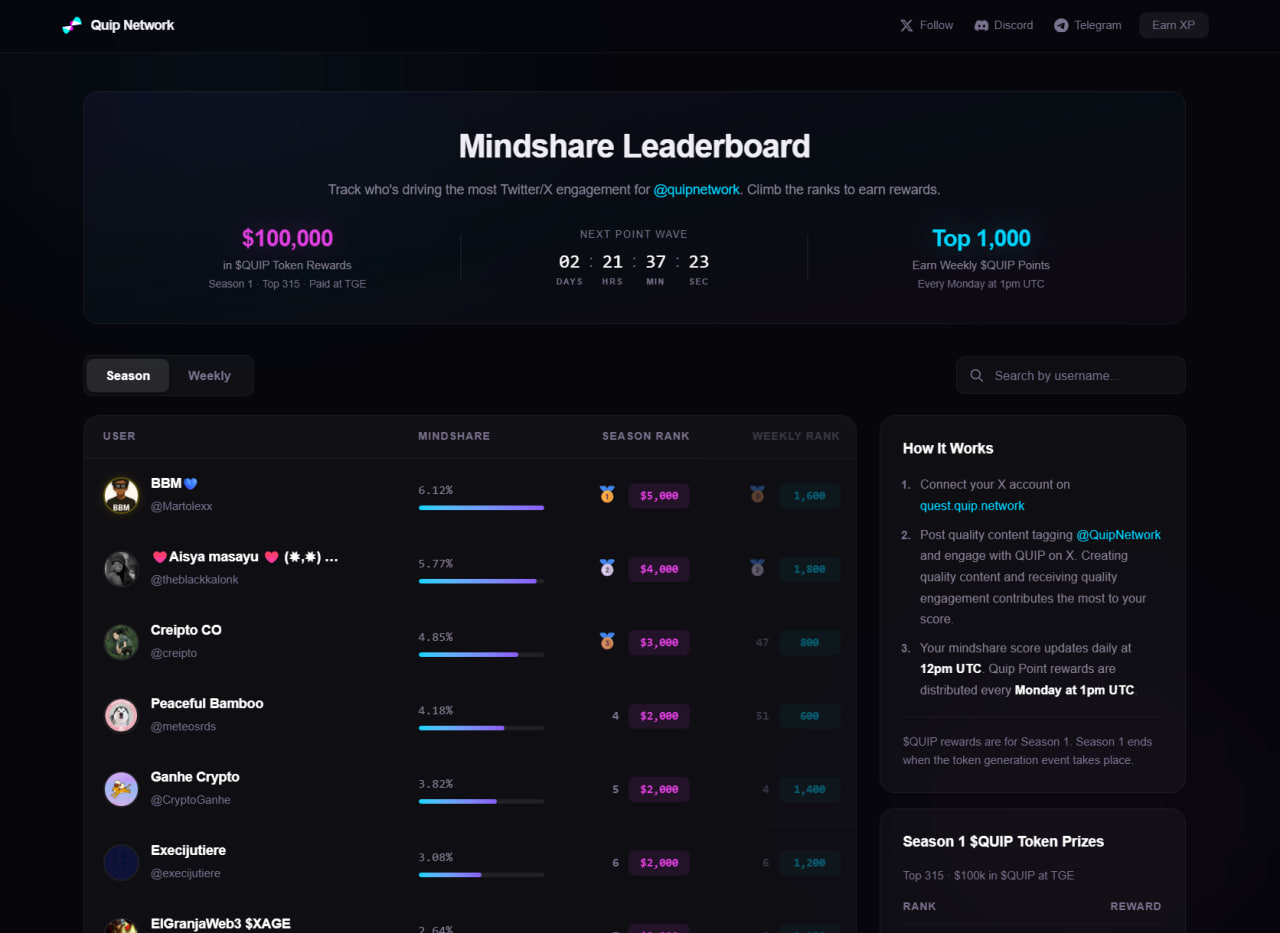This screenshot has height=933, width=1280.
Task: Switch to the Season tab
Action: 128,376
